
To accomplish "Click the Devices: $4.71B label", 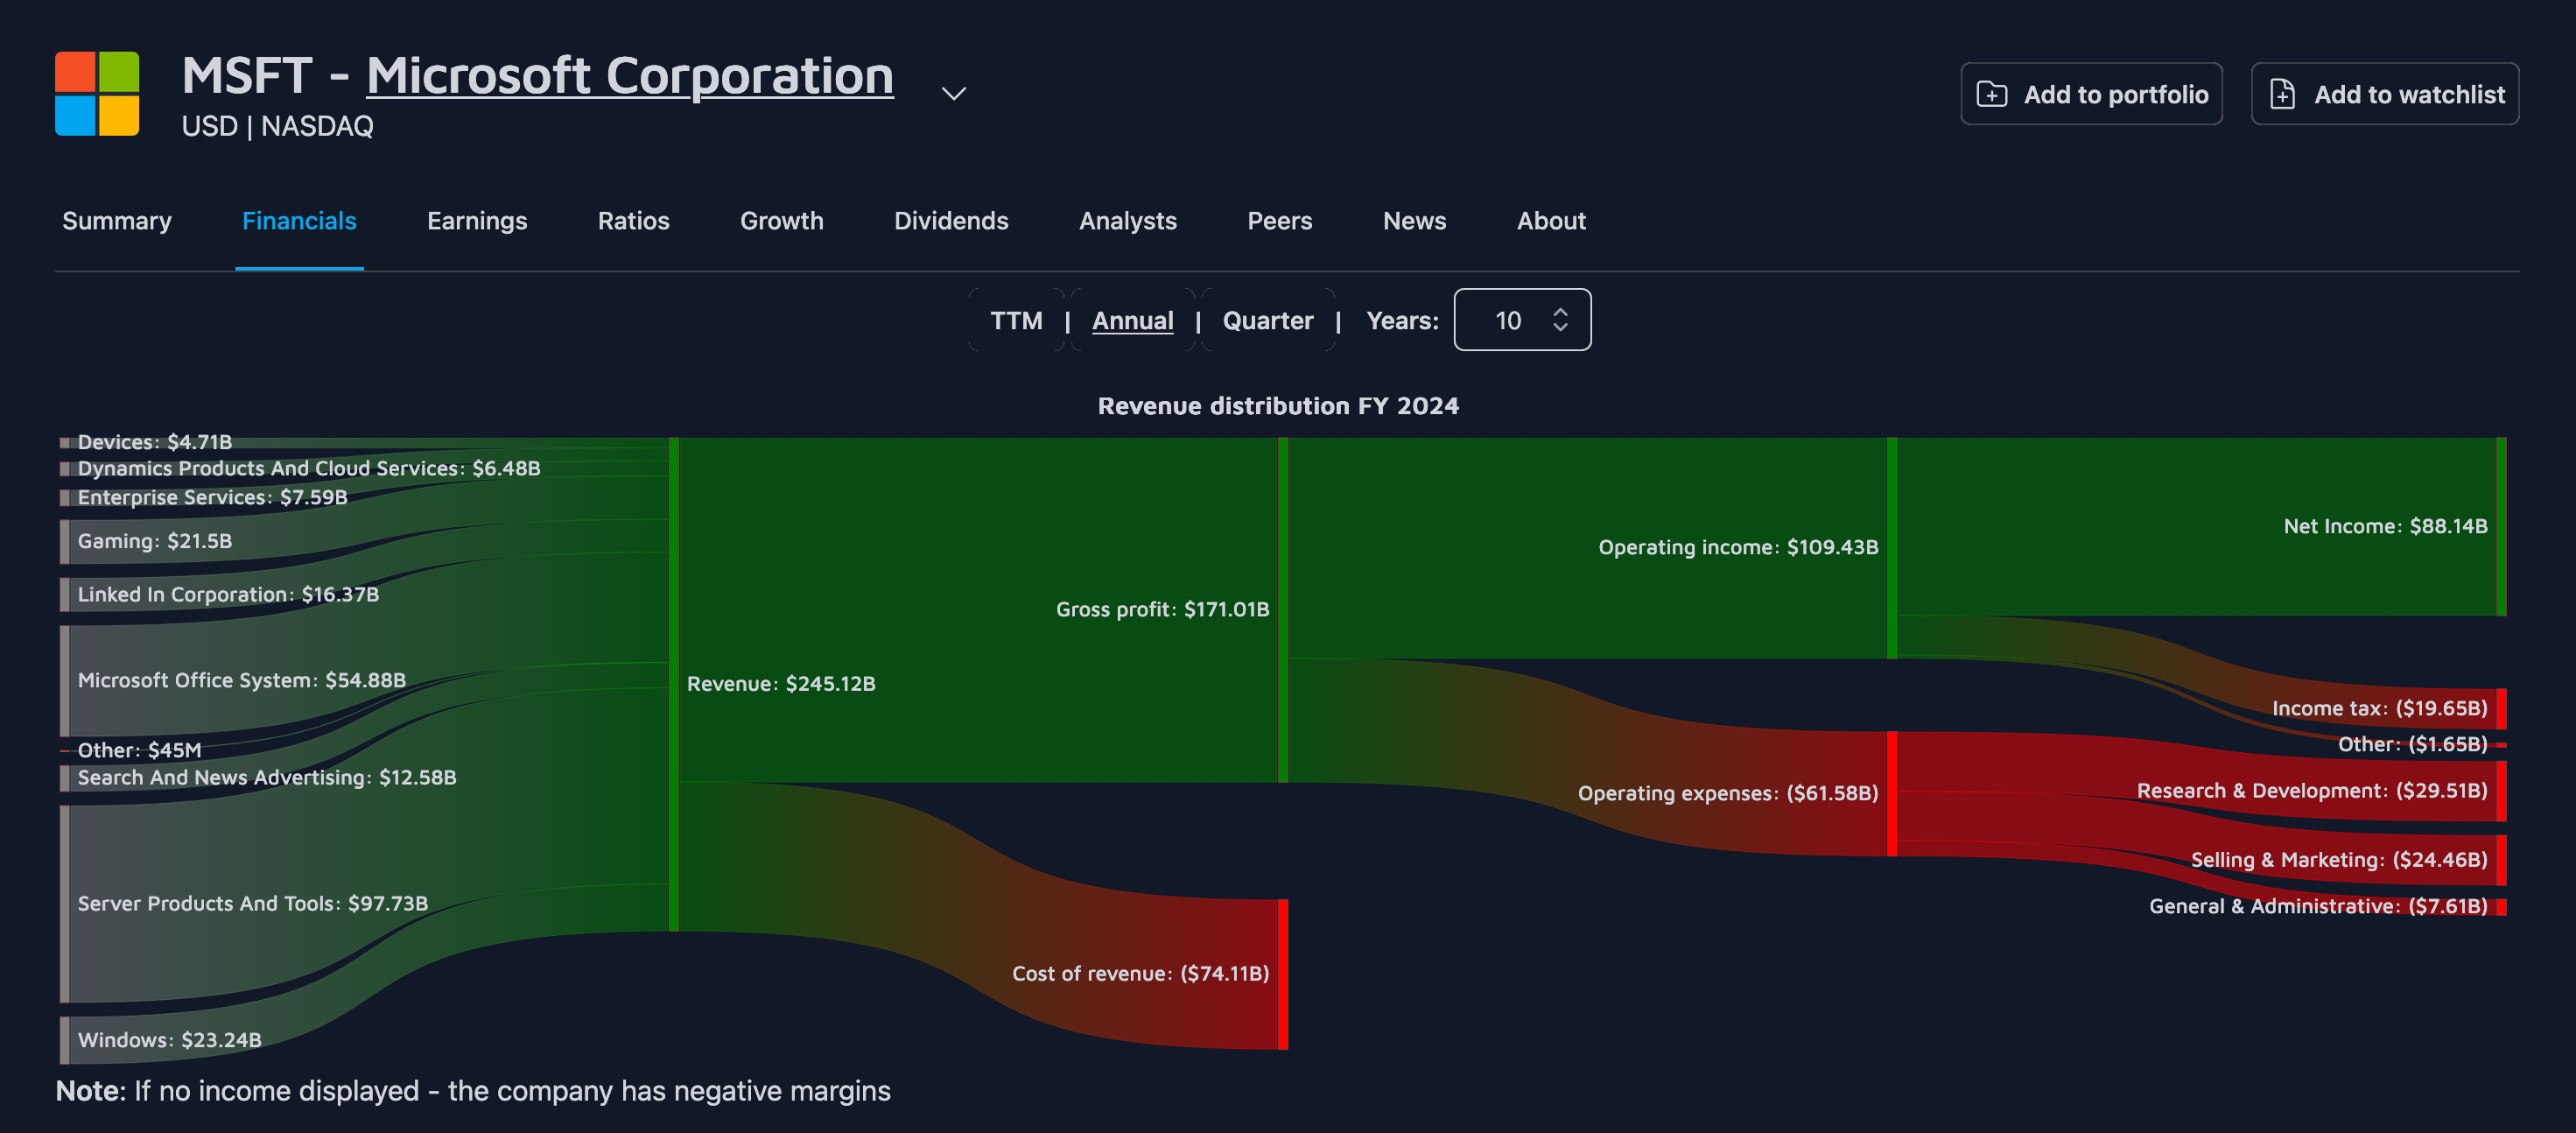I will (155, 442).
